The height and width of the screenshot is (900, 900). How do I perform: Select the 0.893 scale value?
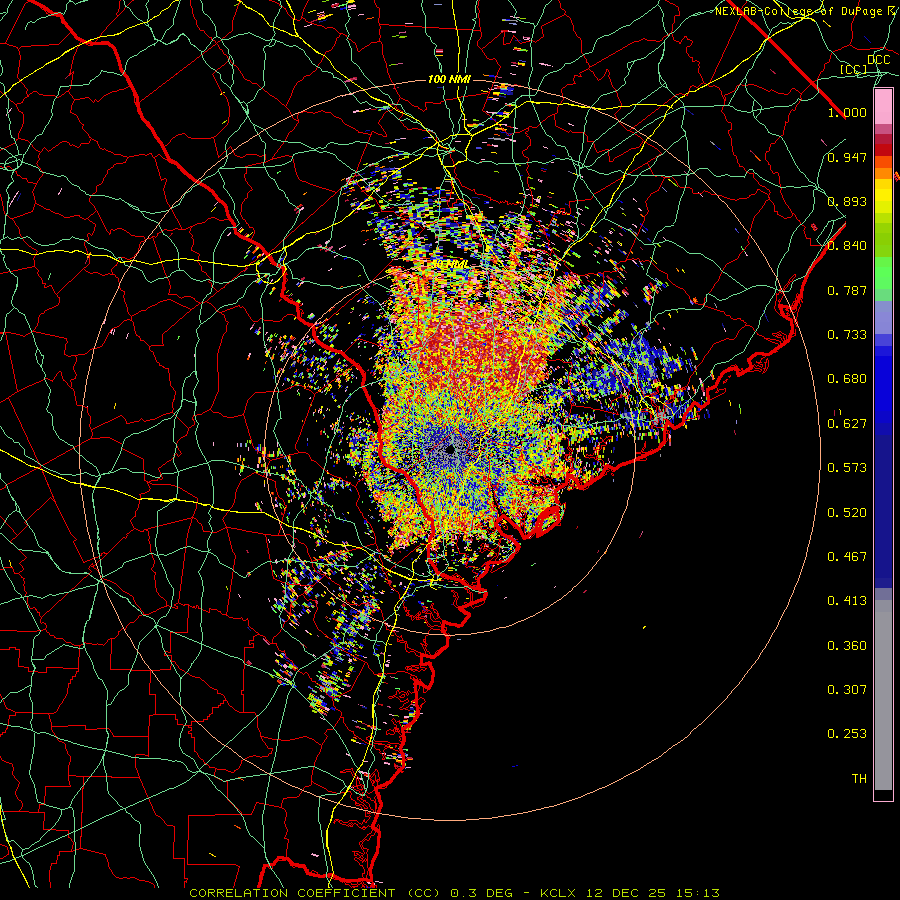coord(847,201)
